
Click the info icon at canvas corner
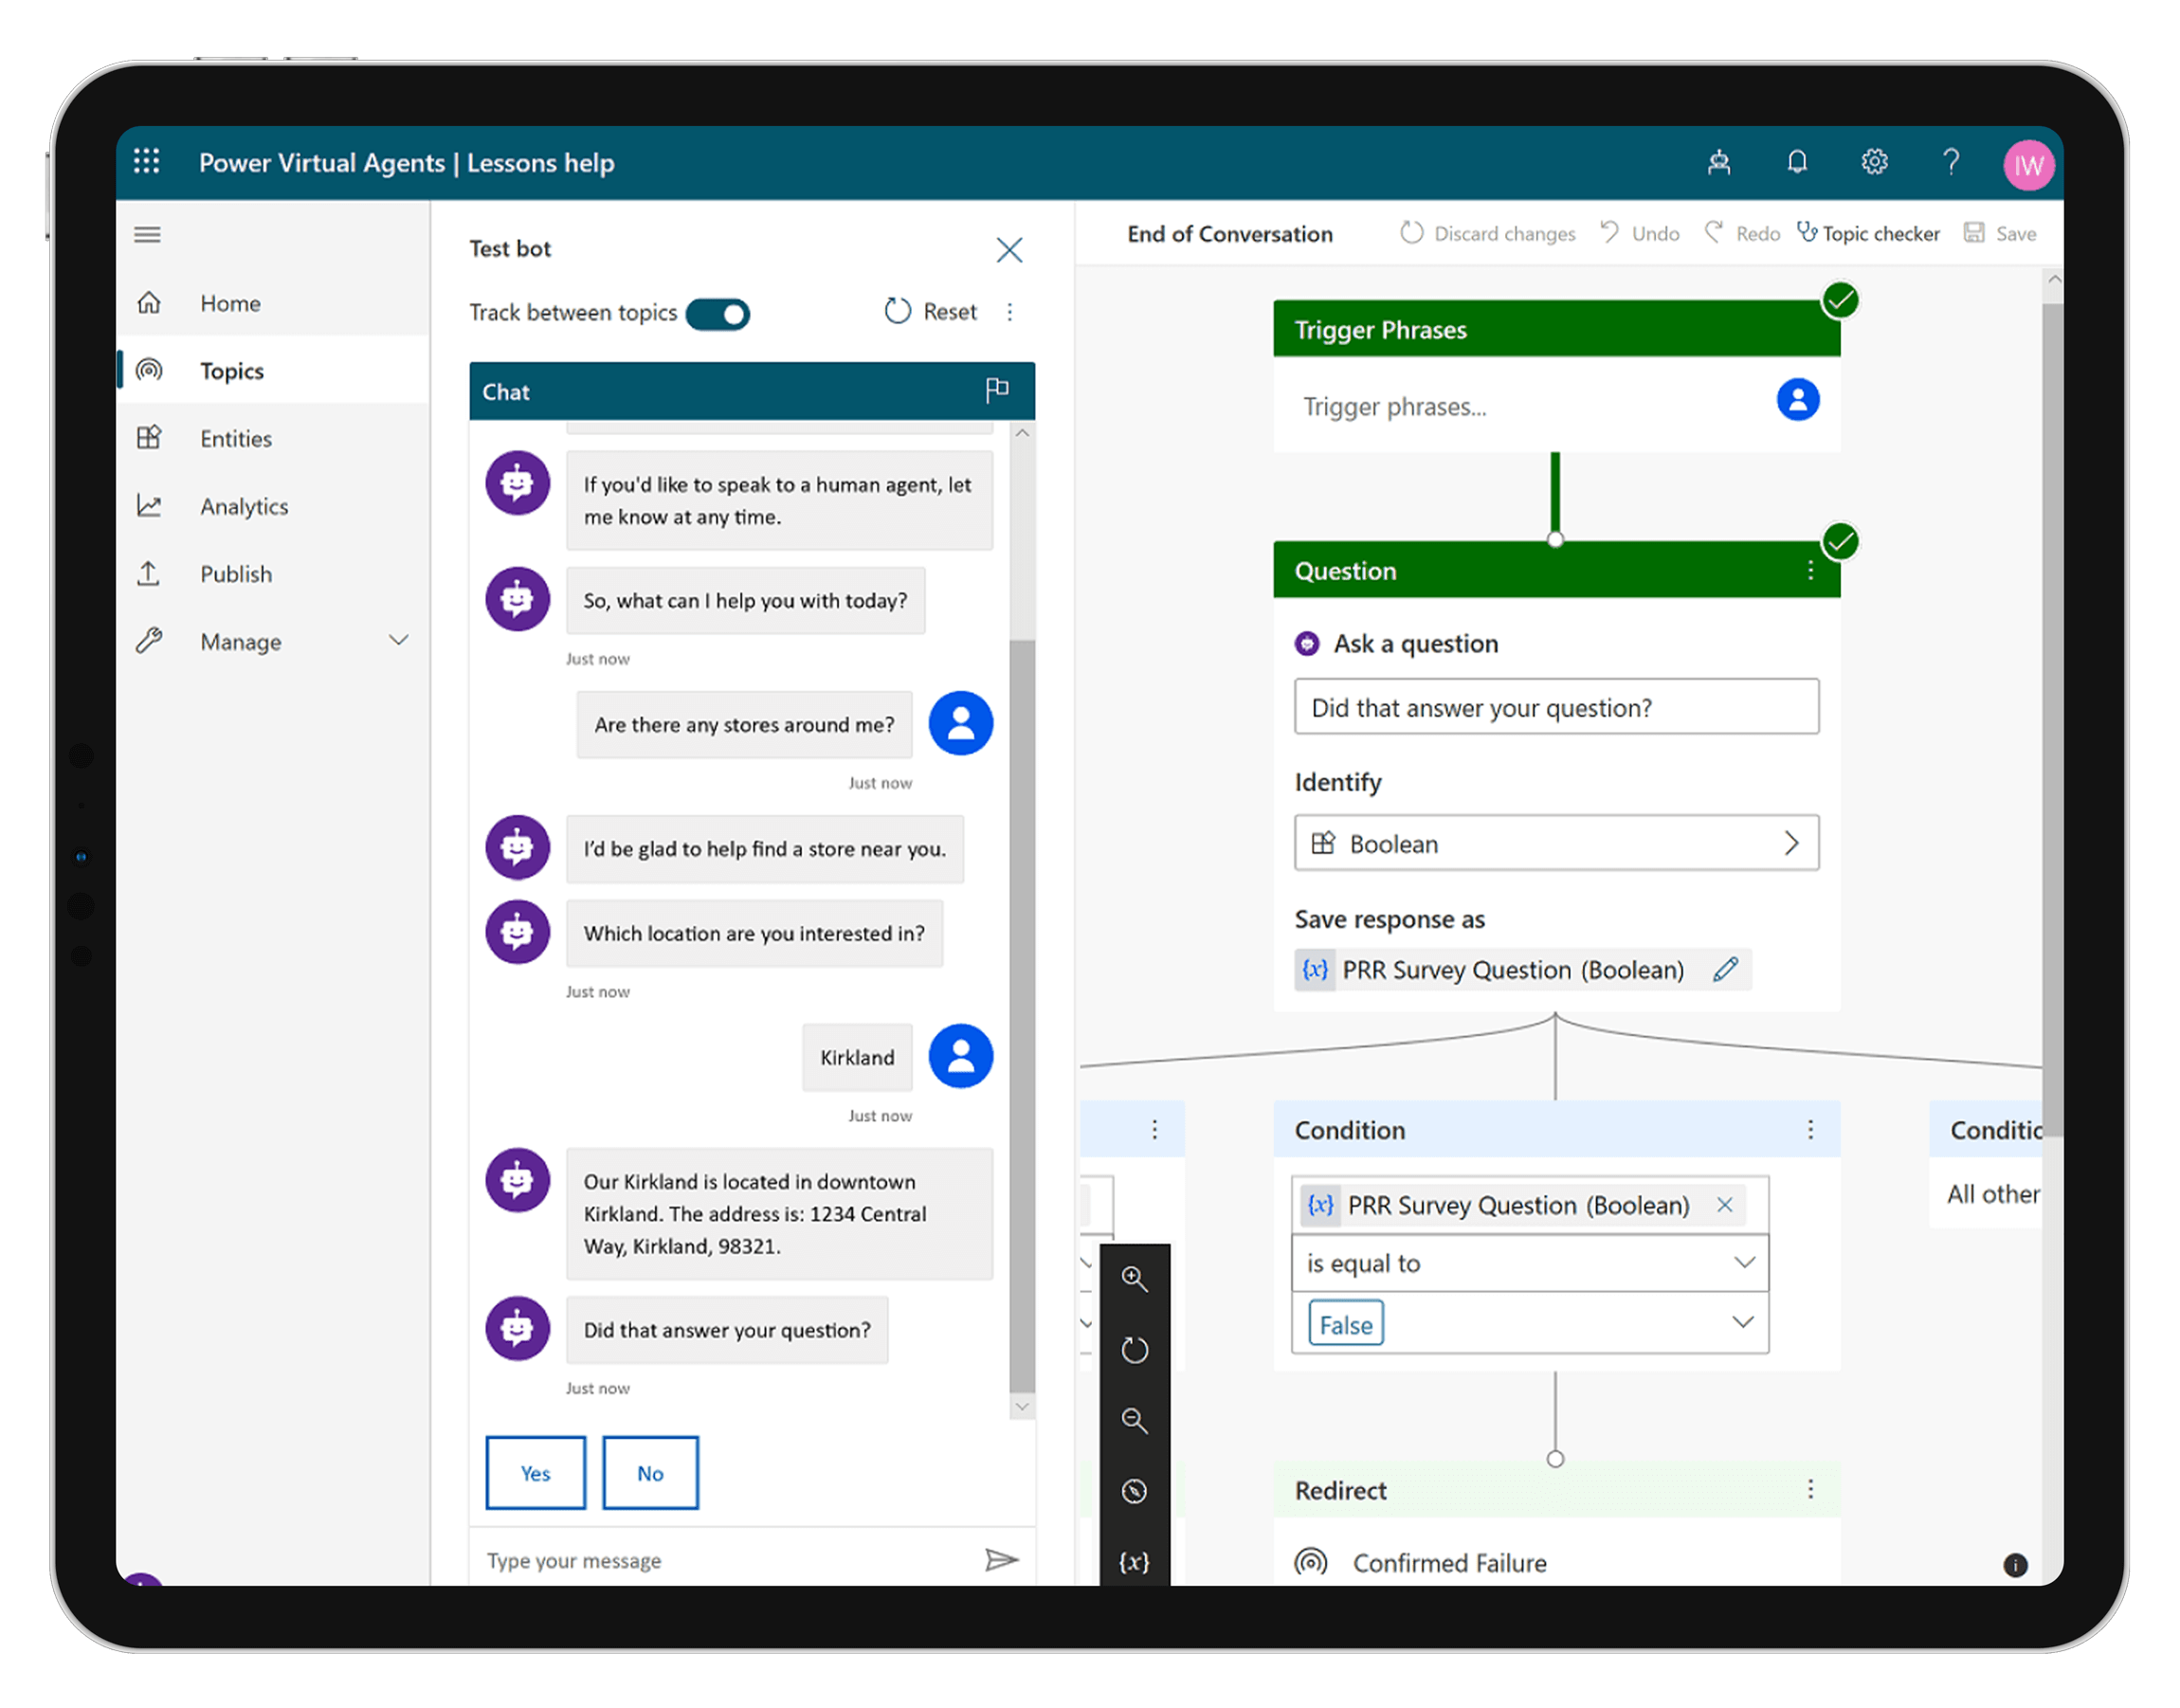click(x=2015, y=1565)
